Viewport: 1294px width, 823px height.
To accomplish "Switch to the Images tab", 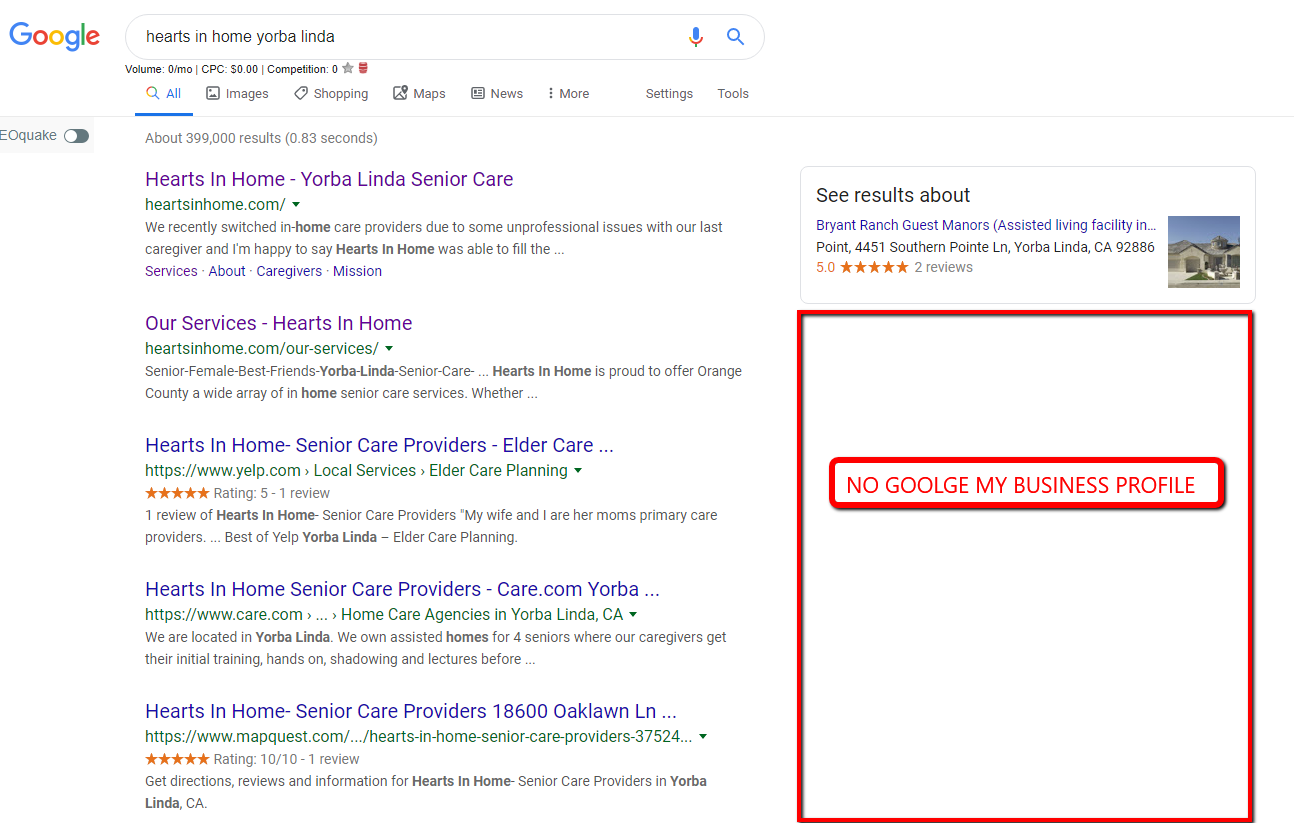I will click(237, 93).
